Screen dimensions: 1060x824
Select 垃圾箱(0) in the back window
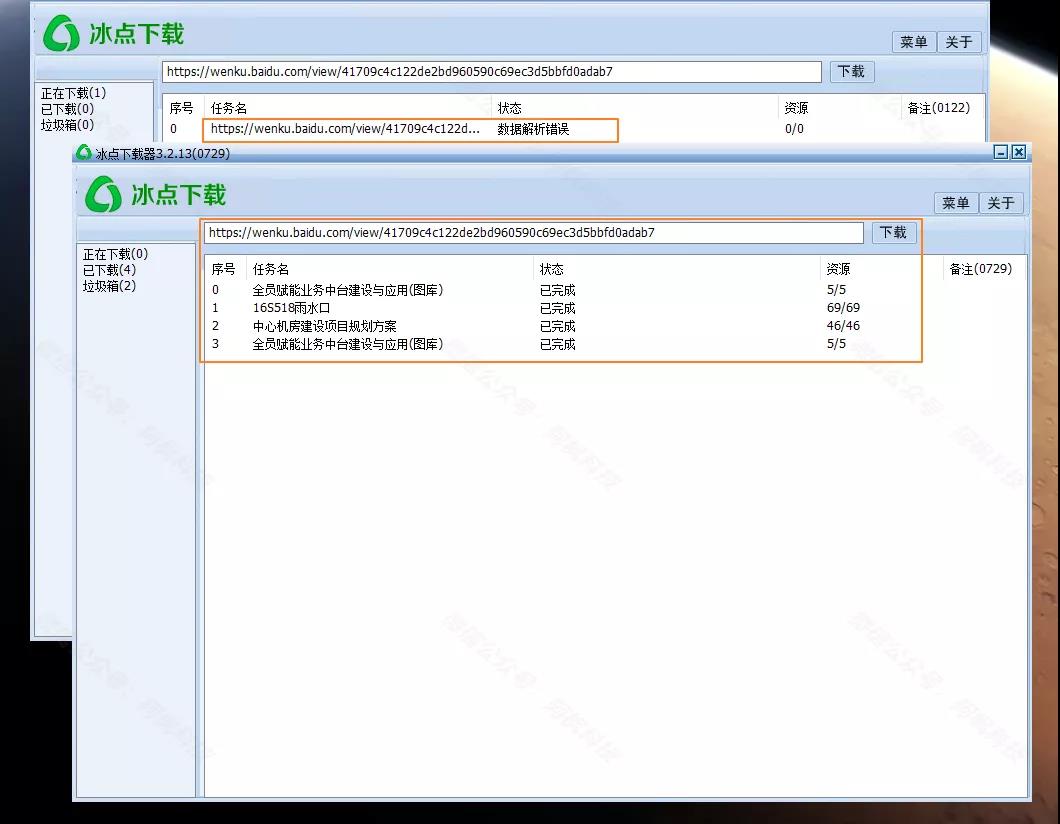[67, 125]
